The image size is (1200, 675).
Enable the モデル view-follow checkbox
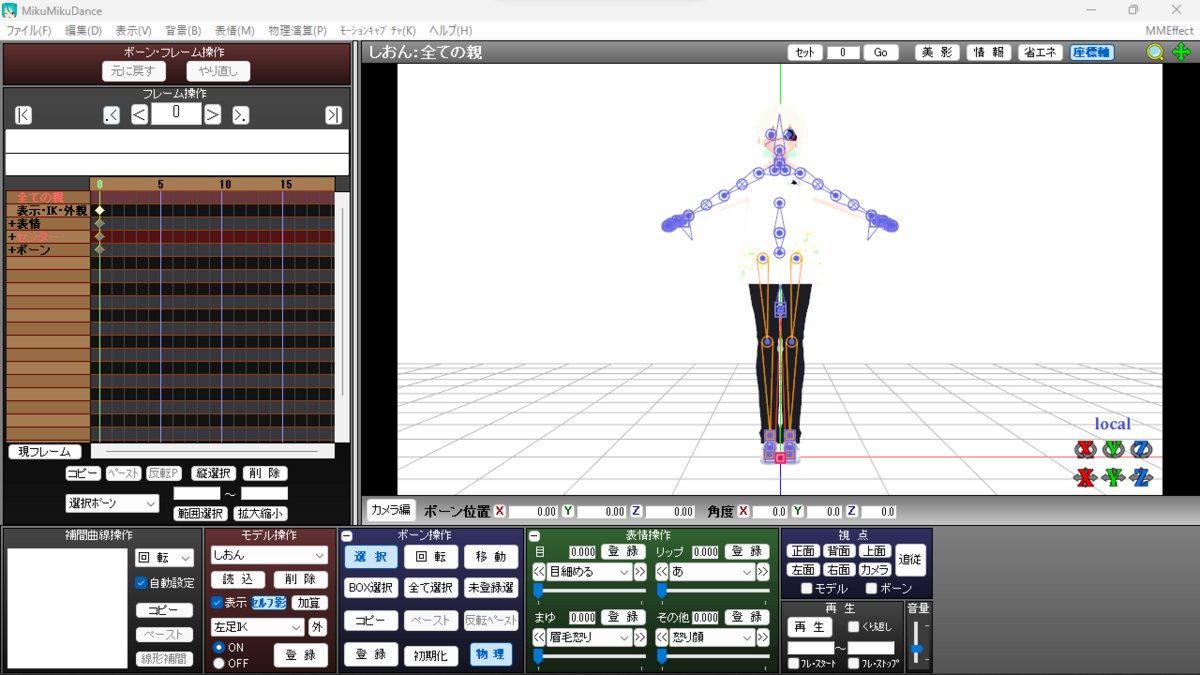(807, 589)
